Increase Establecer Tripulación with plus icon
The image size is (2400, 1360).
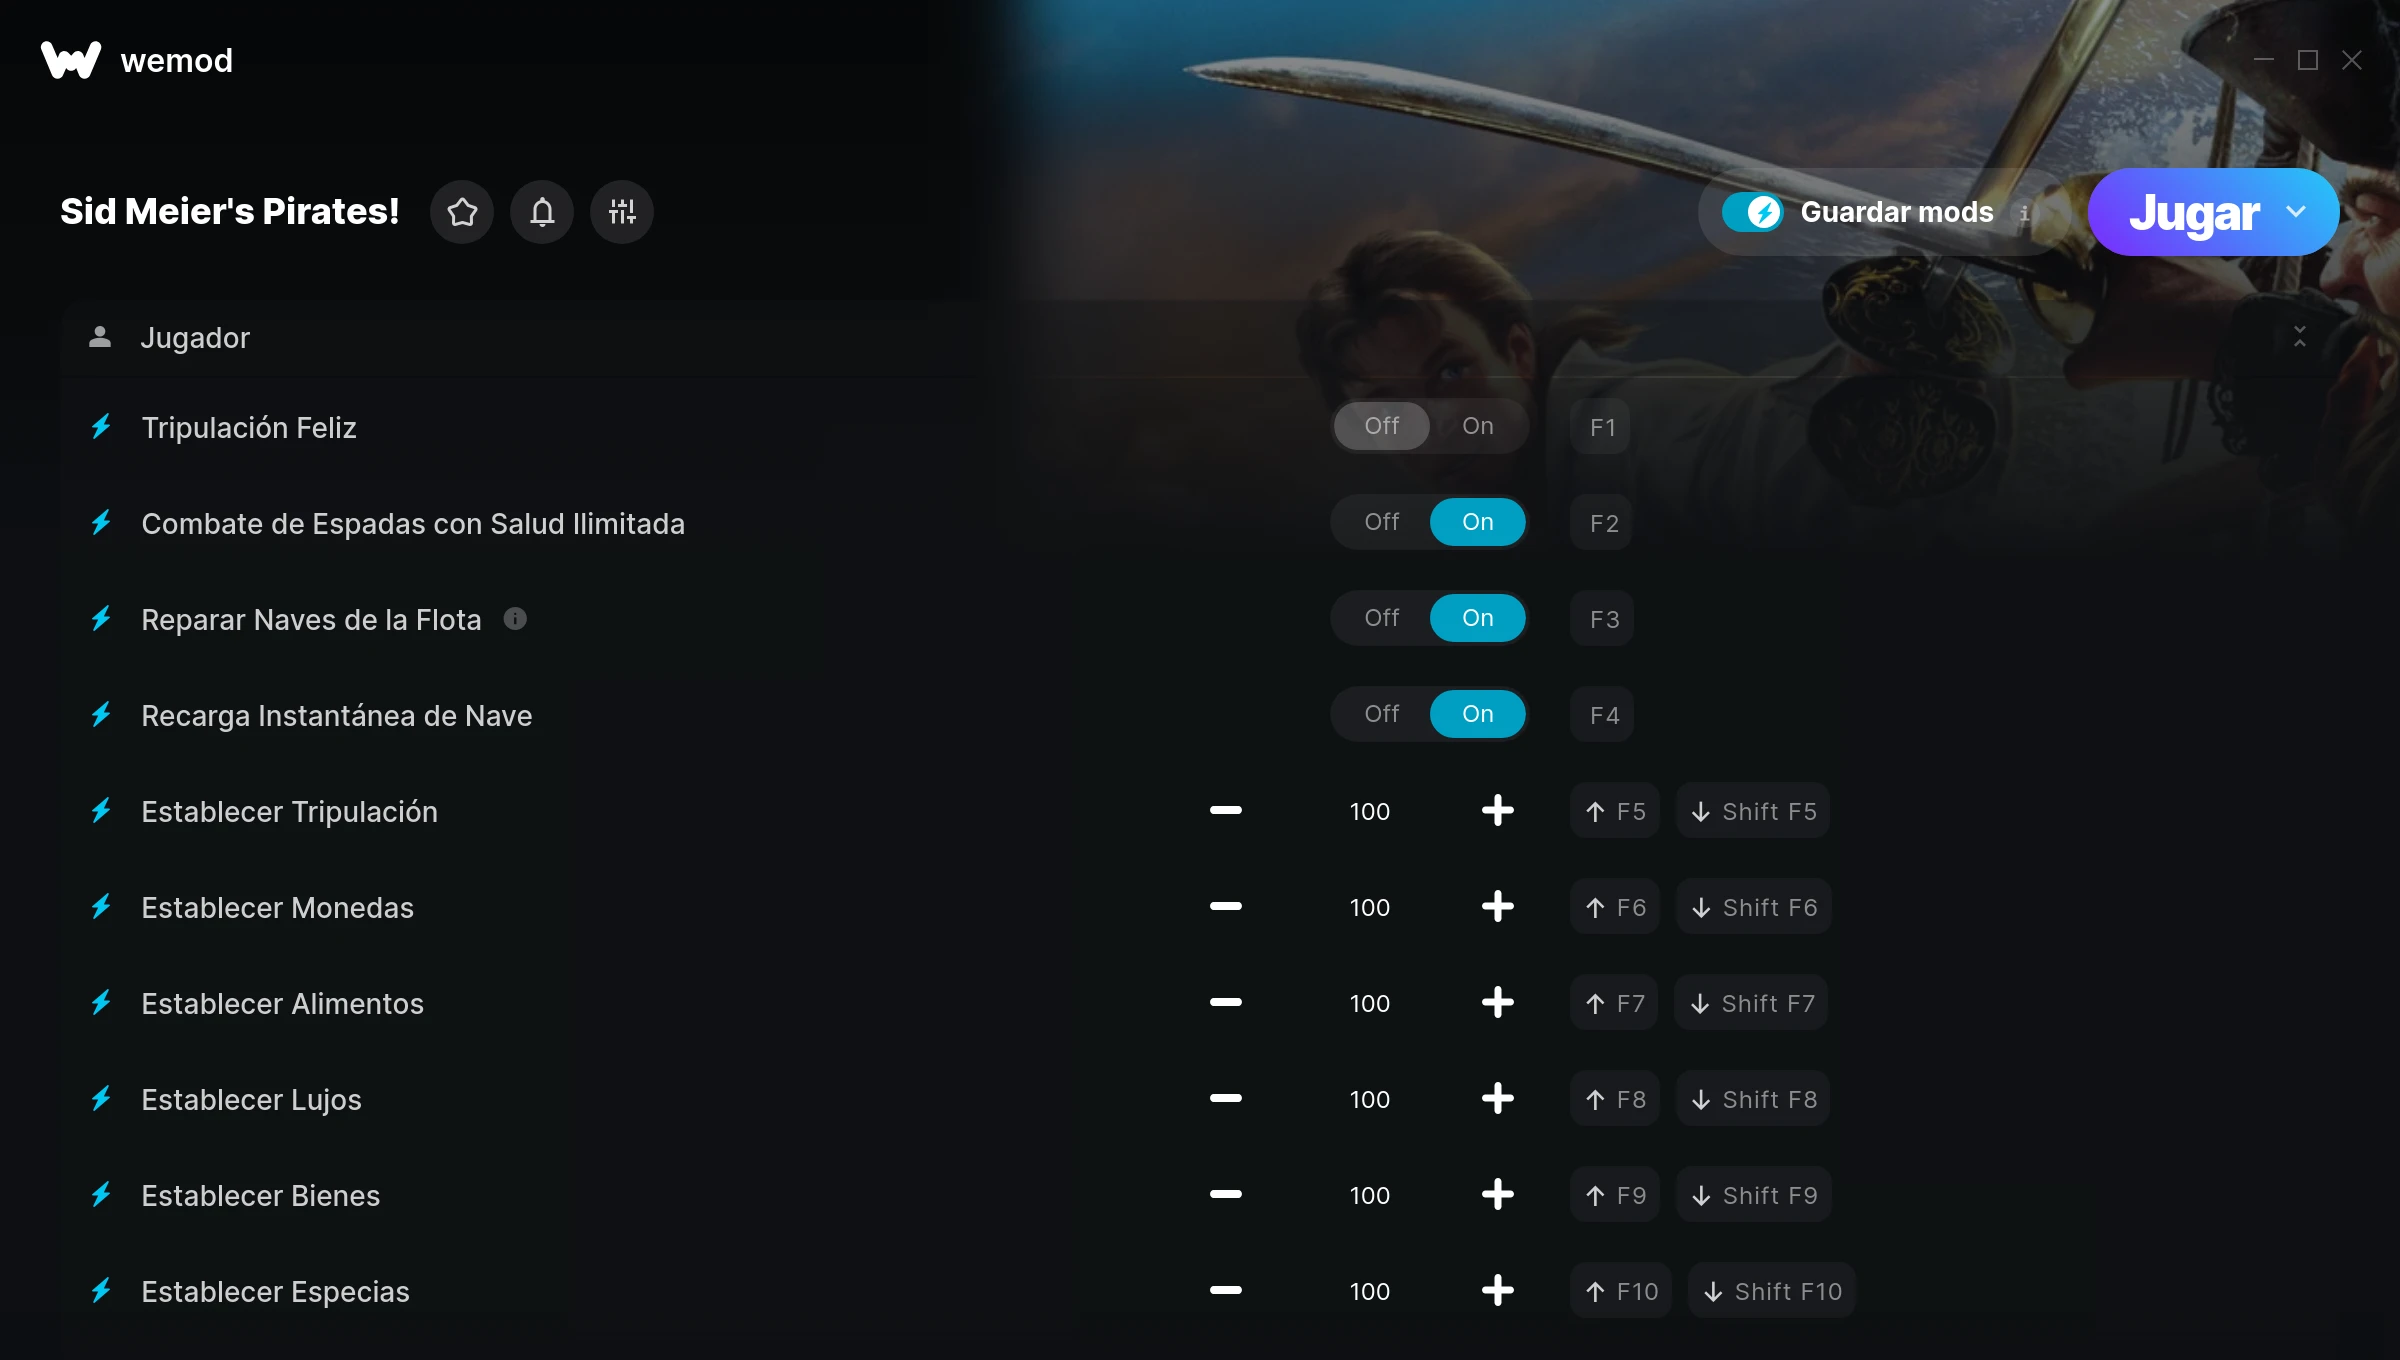point(1497,810)
